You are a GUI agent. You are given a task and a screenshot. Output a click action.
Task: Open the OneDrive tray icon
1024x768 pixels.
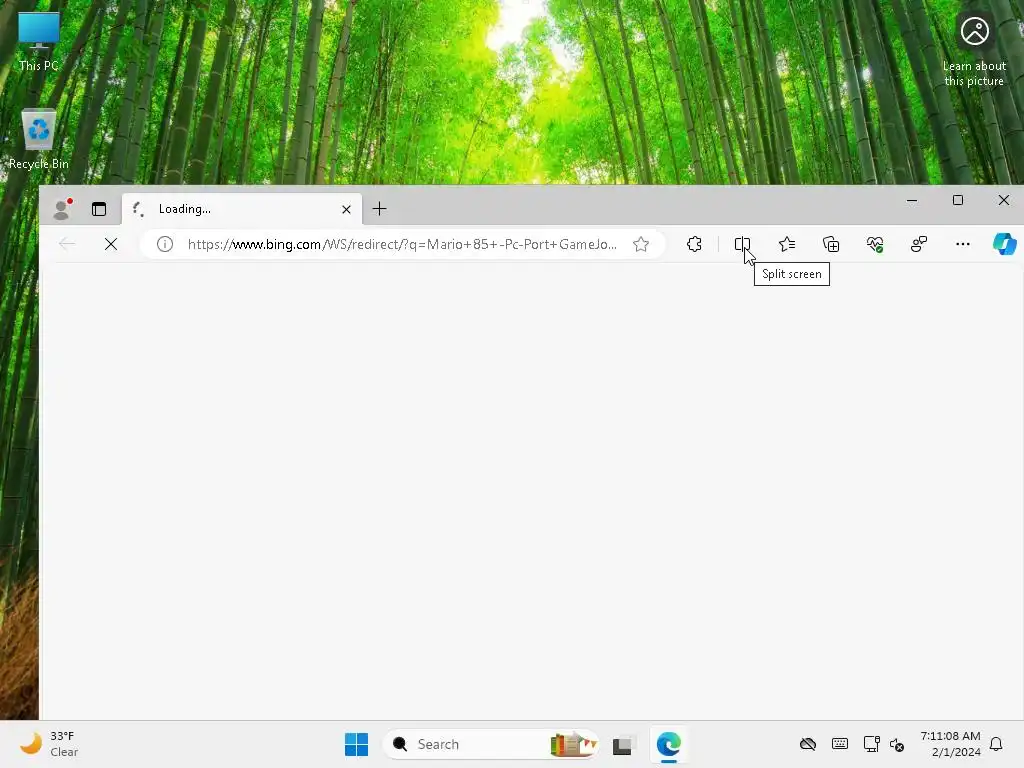click(x=808, y=744)
